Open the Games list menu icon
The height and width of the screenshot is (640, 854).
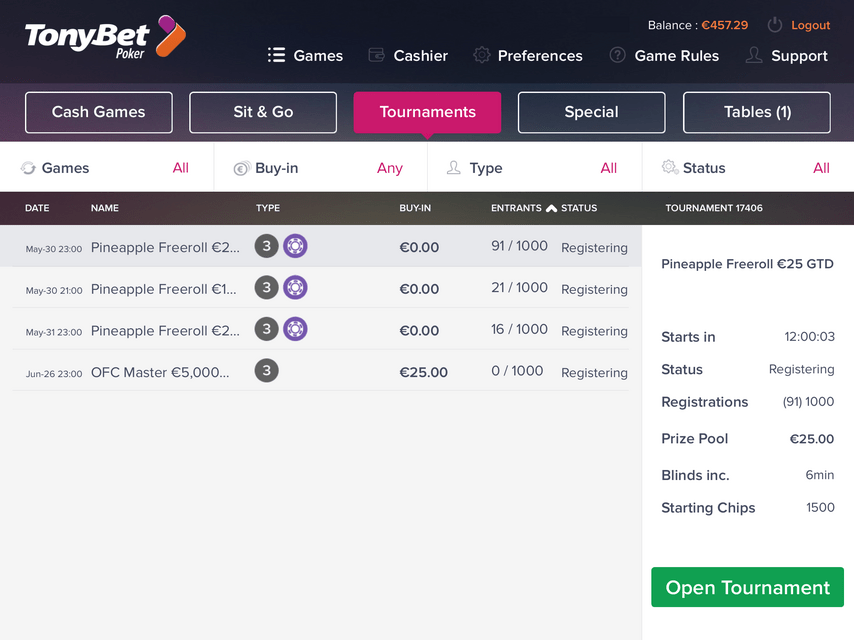click(276, 55)
